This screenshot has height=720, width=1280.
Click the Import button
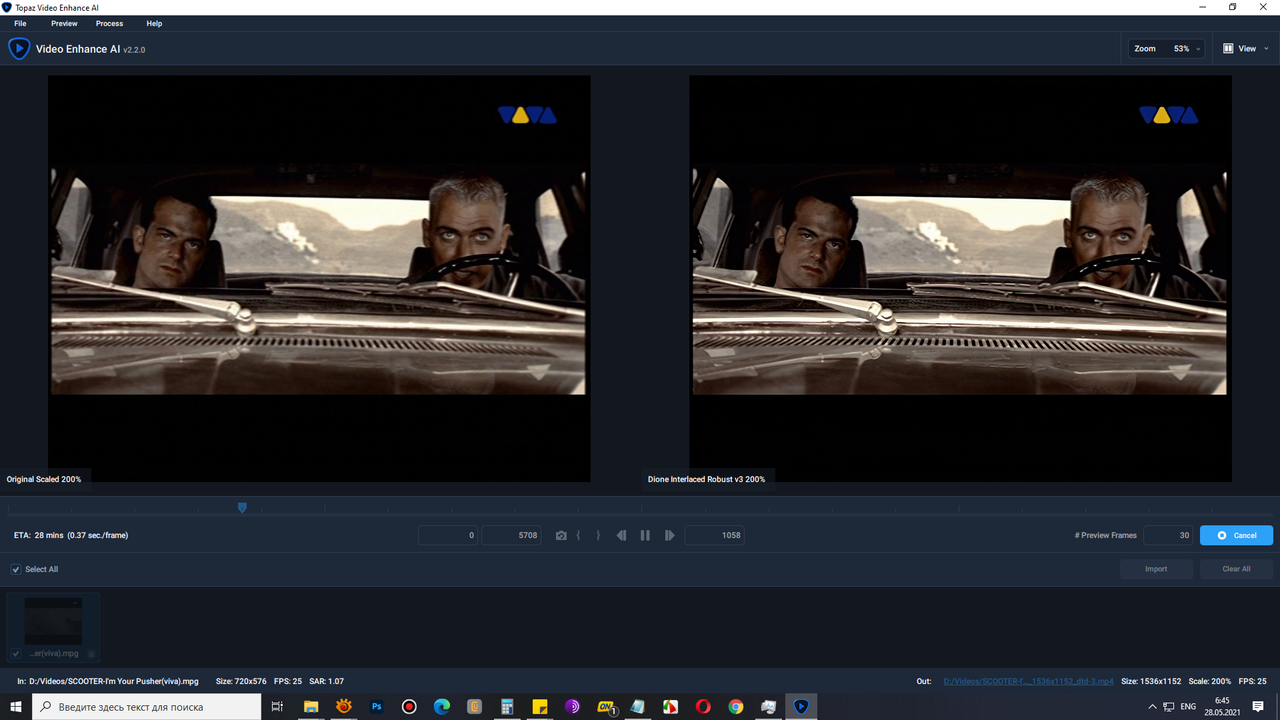tap(1156, 569)
